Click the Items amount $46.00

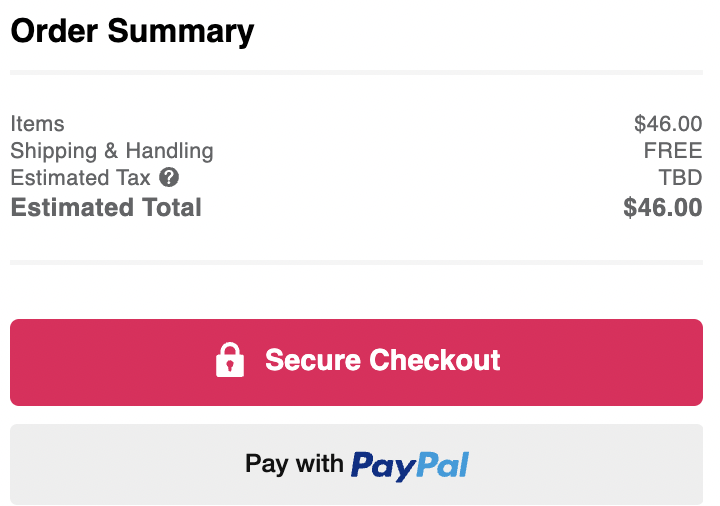click(668, 124)
